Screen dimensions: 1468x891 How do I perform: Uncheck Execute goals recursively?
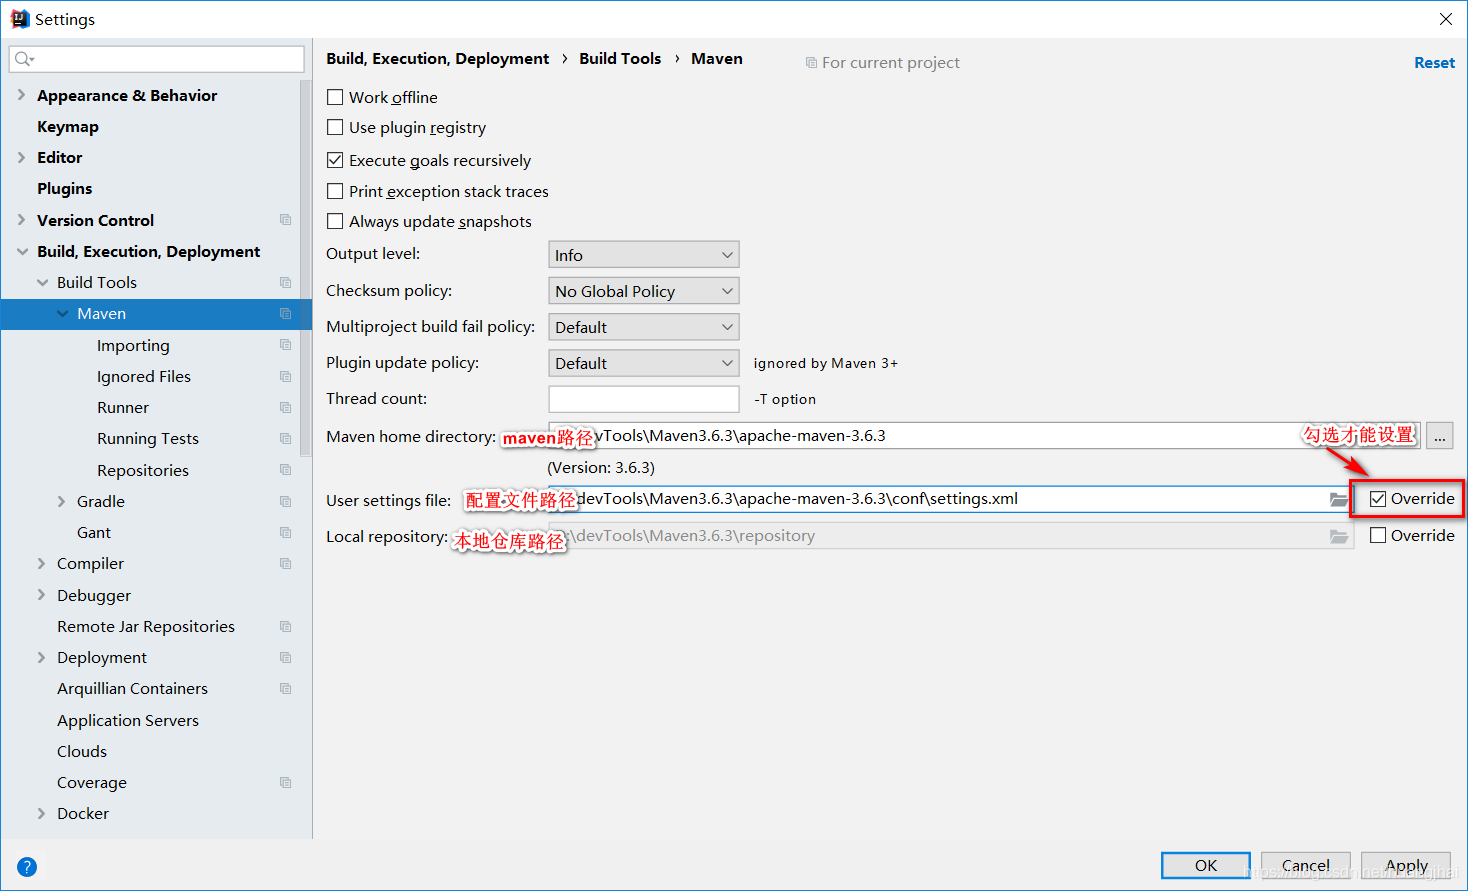[x=335, y=160]
